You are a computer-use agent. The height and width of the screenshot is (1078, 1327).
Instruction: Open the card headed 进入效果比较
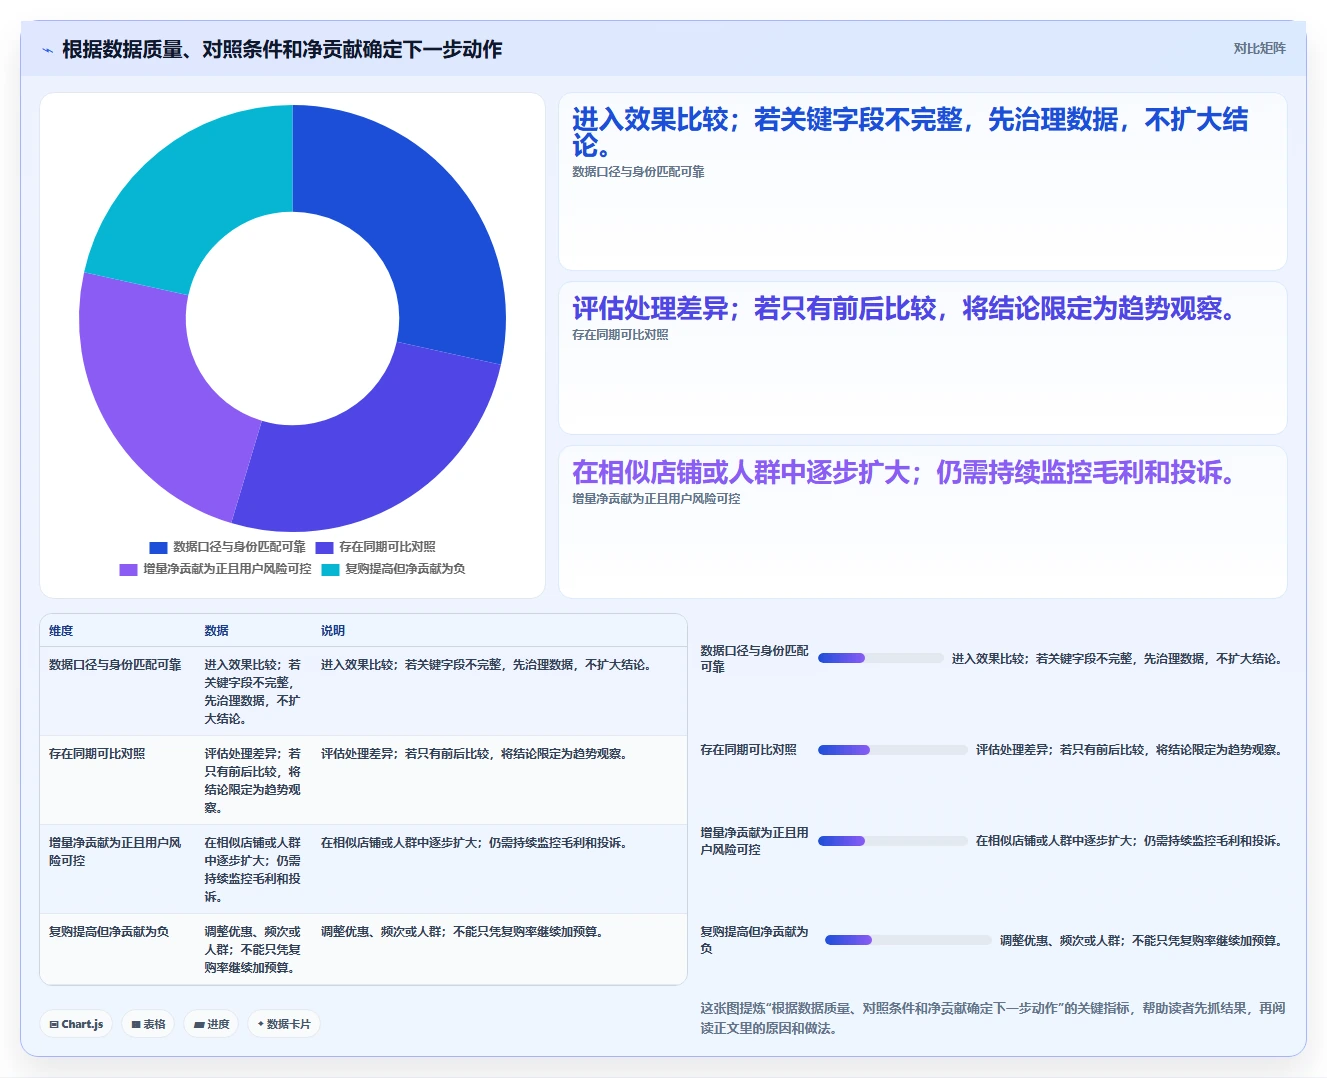922,182
